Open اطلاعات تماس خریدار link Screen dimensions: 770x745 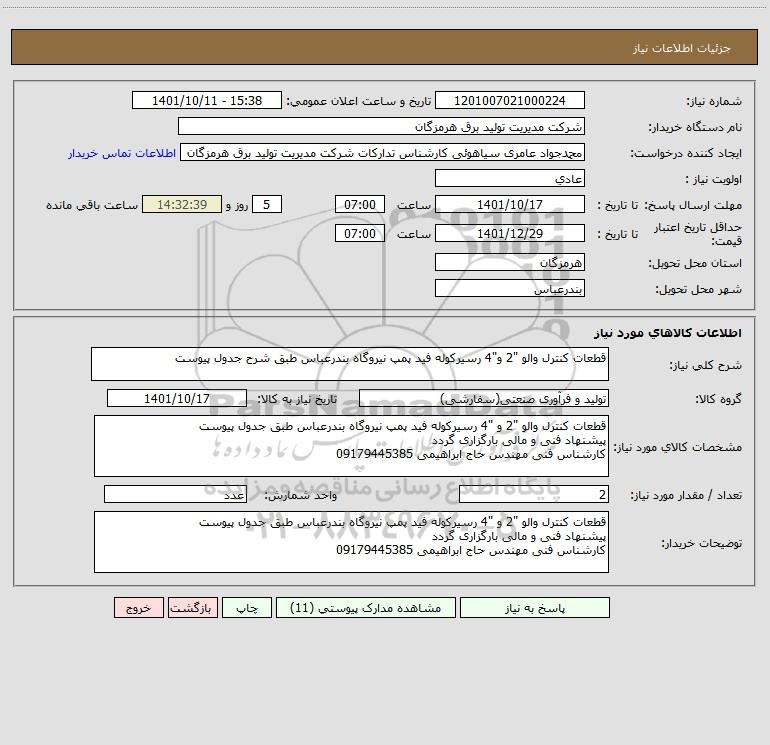pyautogui.click(x=122, y=153)
